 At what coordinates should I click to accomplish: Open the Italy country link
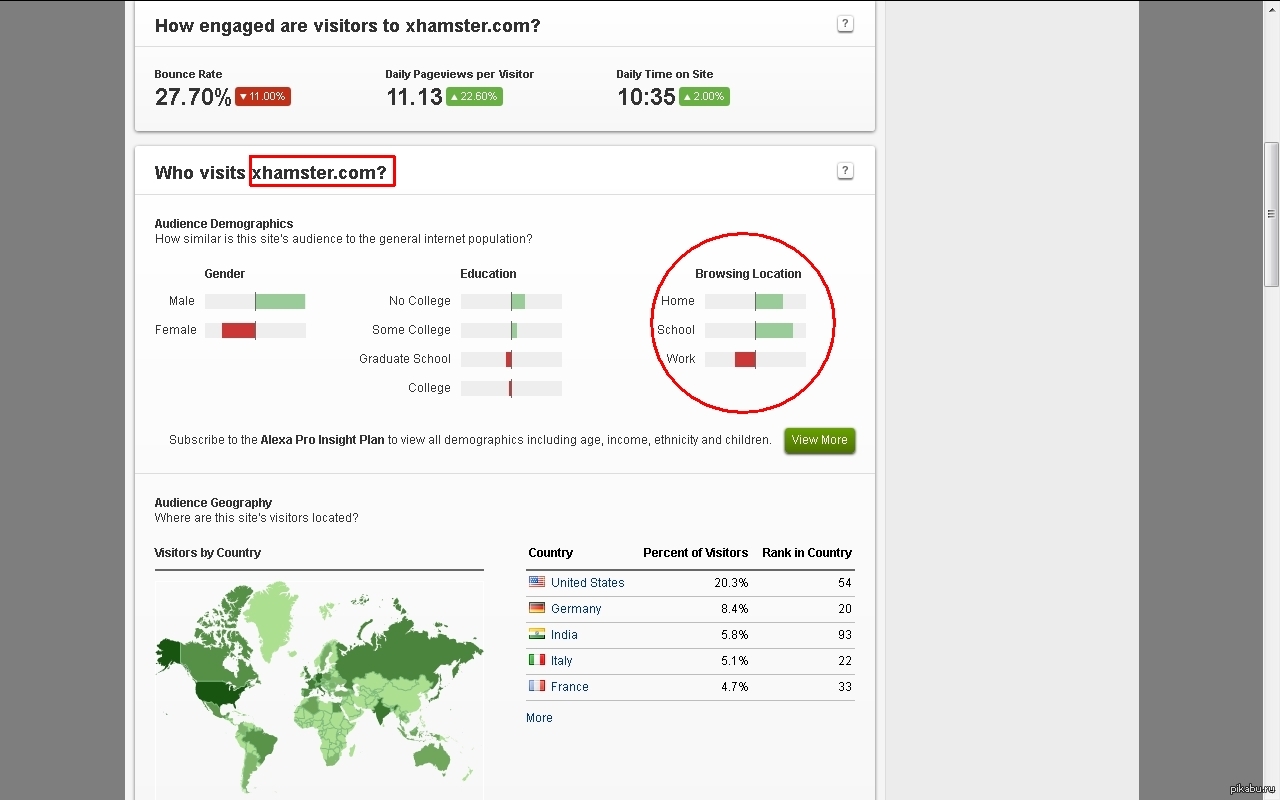(562, 661)
